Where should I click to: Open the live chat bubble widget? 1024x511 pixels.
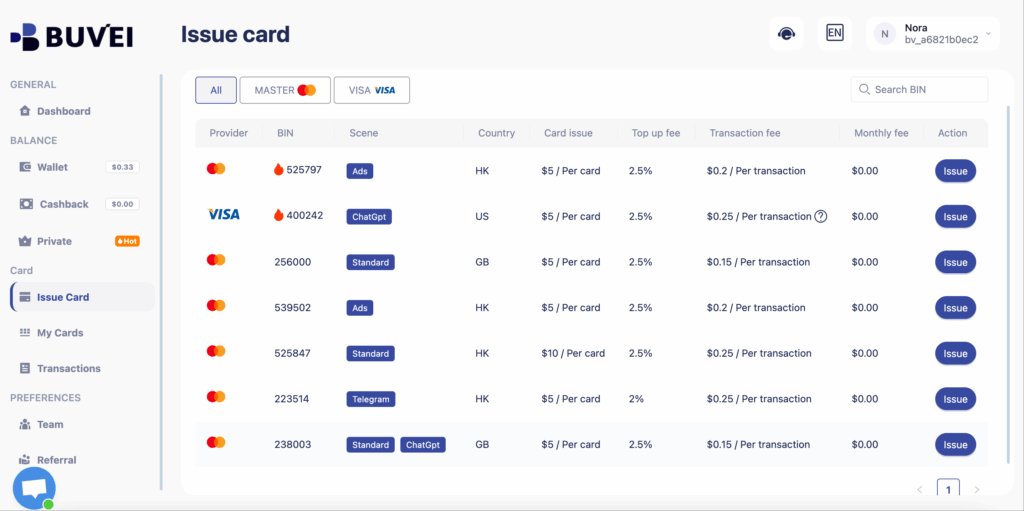[34, 488]
